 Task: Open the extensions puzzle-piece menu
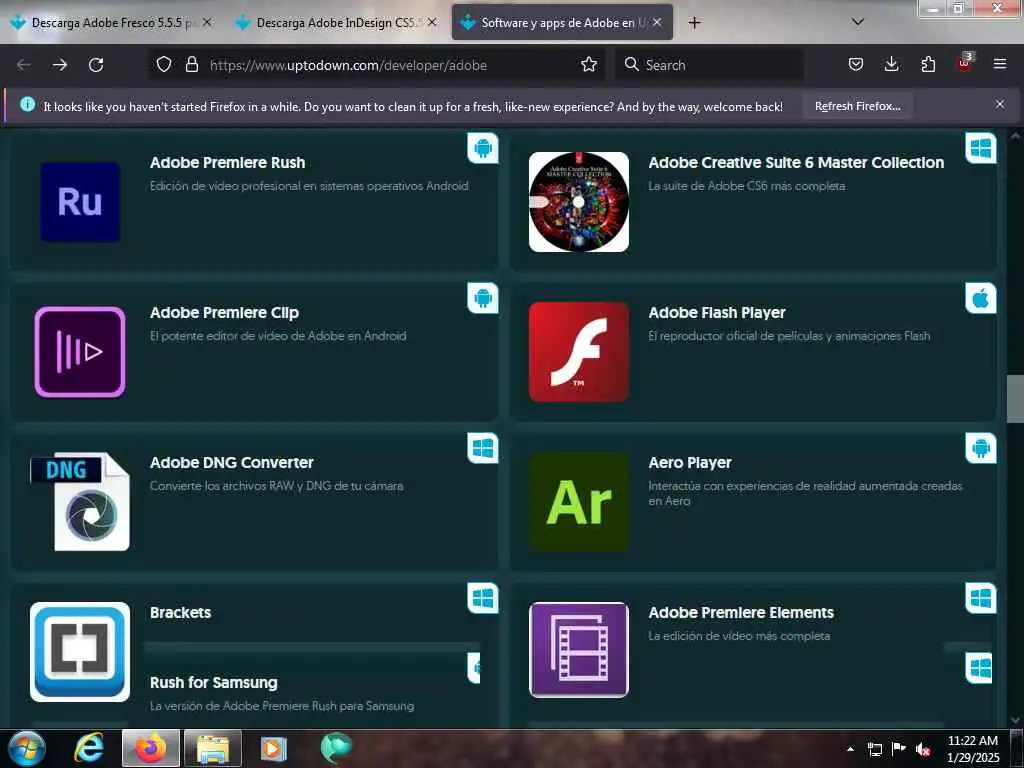click(928, 65)
